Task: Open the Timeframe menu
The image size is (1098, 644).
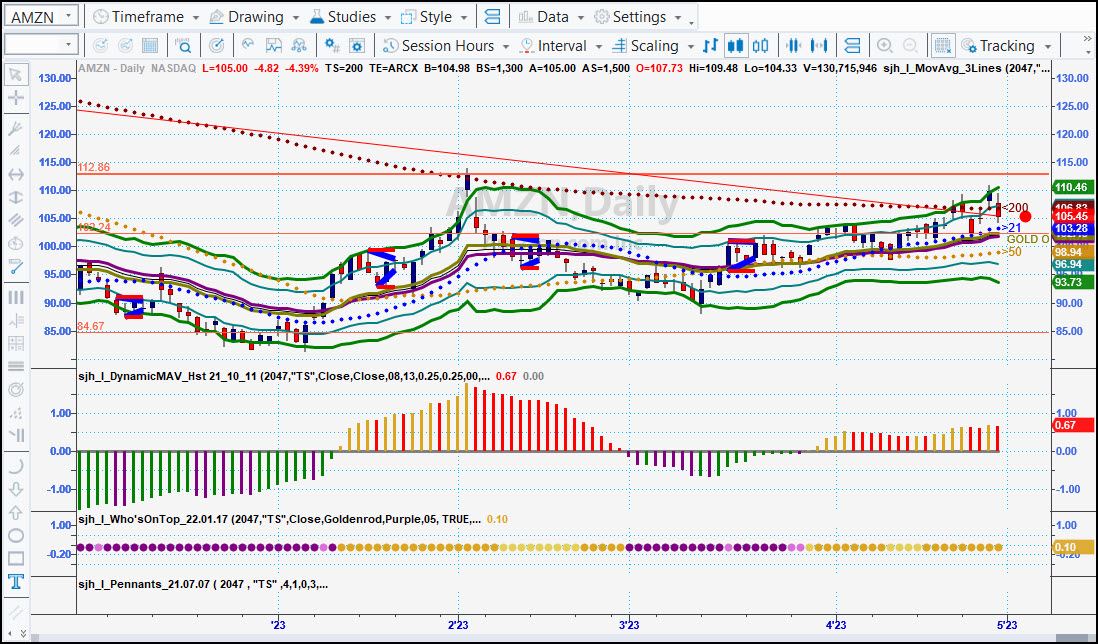Action: click(139, 17)
